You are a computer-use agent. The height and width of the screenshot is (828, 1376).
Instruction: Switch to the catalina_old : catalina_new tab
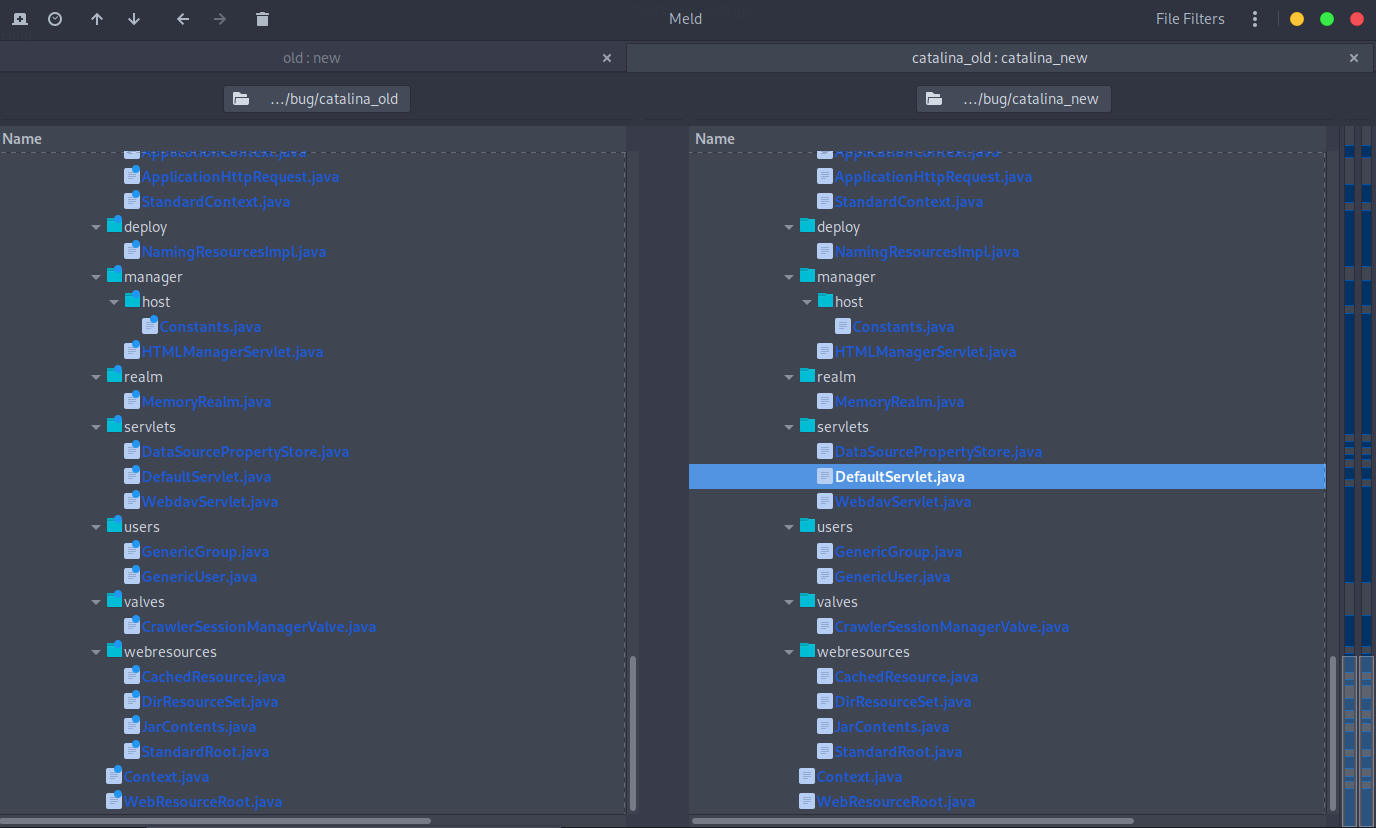(1000, 57)
